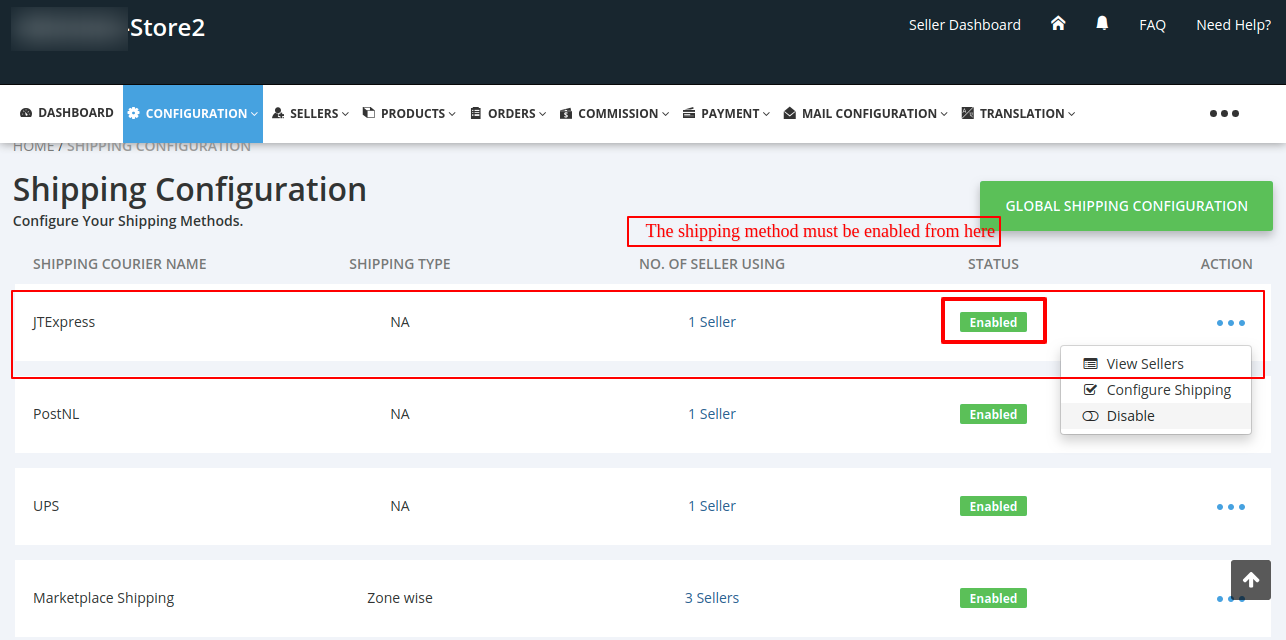Click HOME in the breadcrumb
This screenshot has width=1286, height=640.
click(33, 146)
